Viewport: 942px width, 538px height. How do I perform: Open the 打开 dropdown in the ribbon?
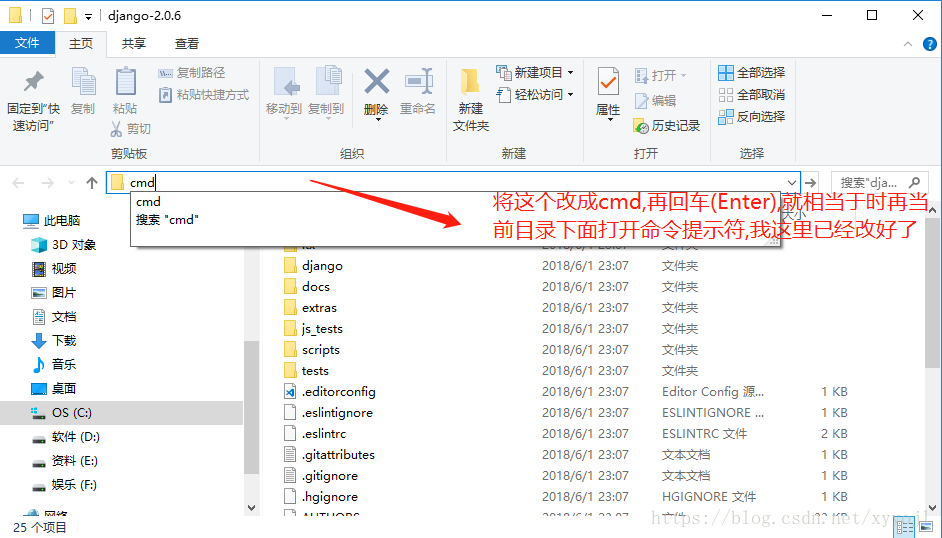coord(660,76)
